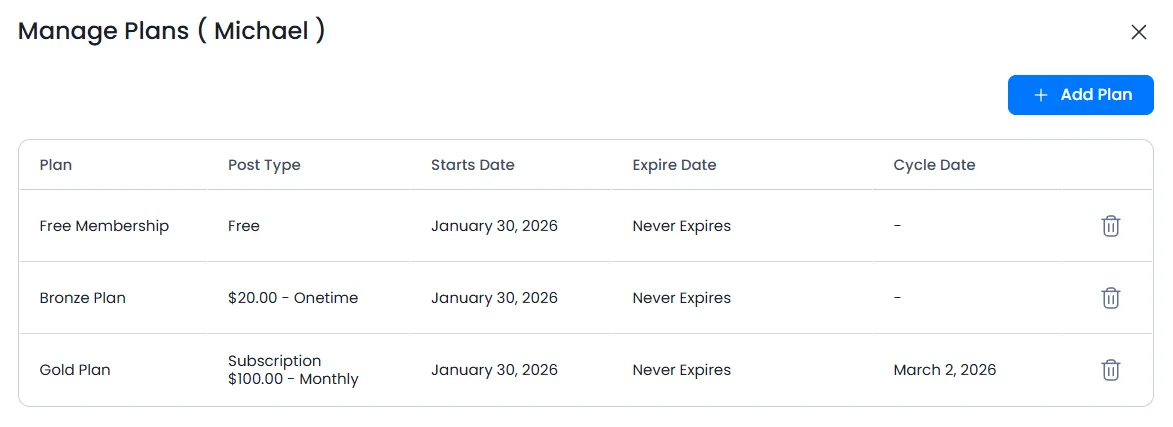Remove the Gold Plan via trash icon

[1110, 370]
